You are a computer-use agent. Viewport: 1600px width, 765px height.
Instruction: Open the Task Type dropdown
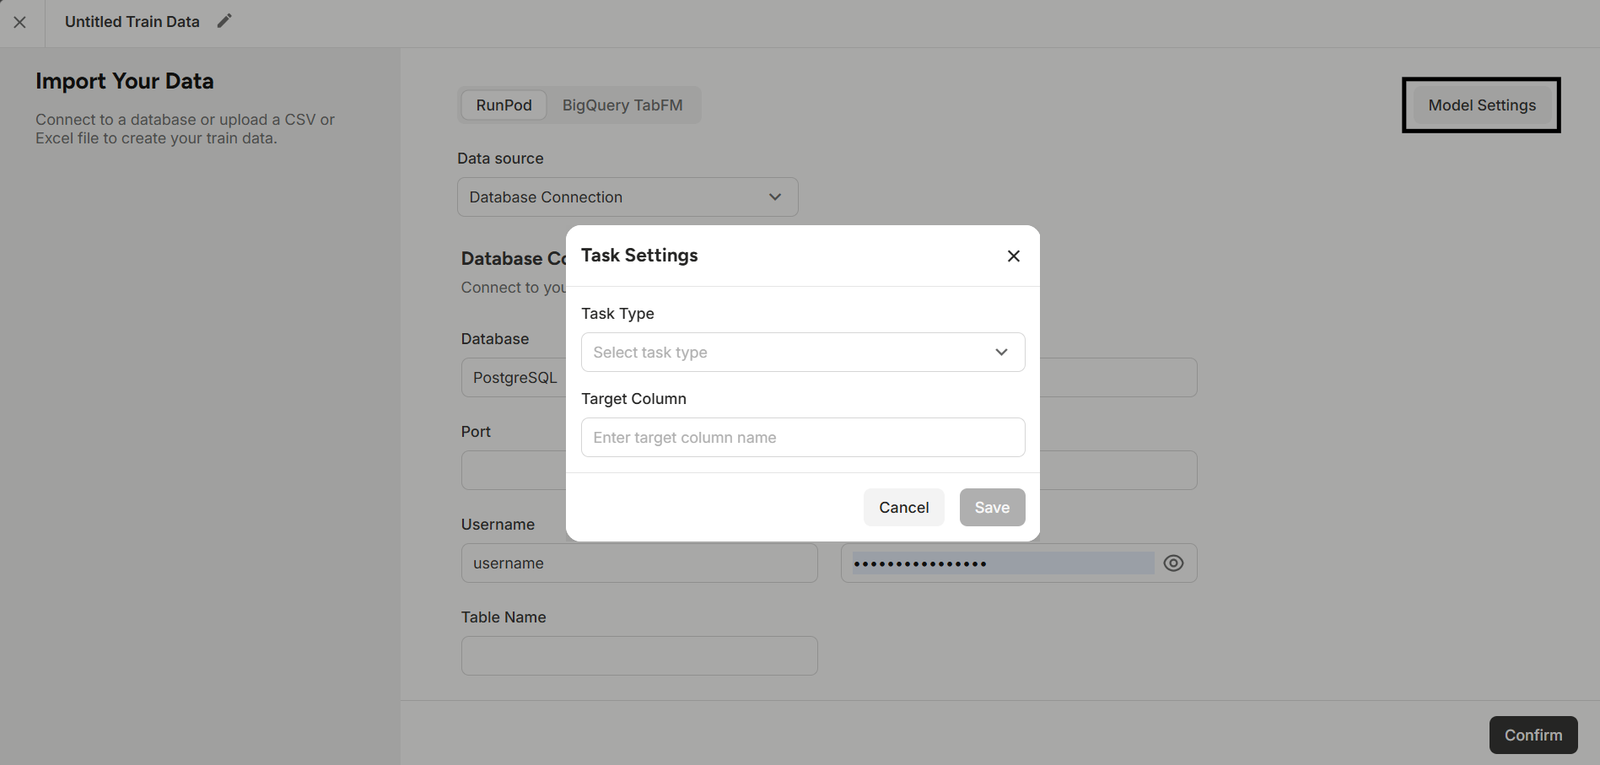803,352
